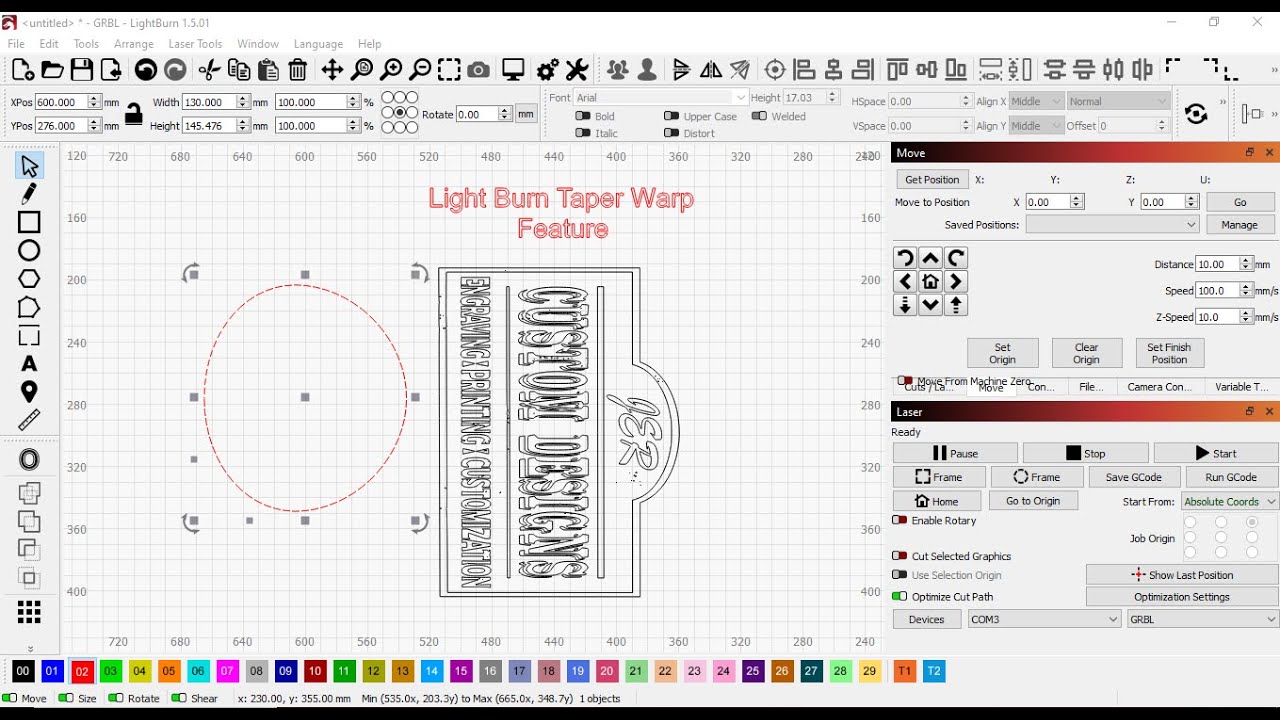1280x720 pixels.
Task: Open the COM3 port dropdown
Action: 1044,619
